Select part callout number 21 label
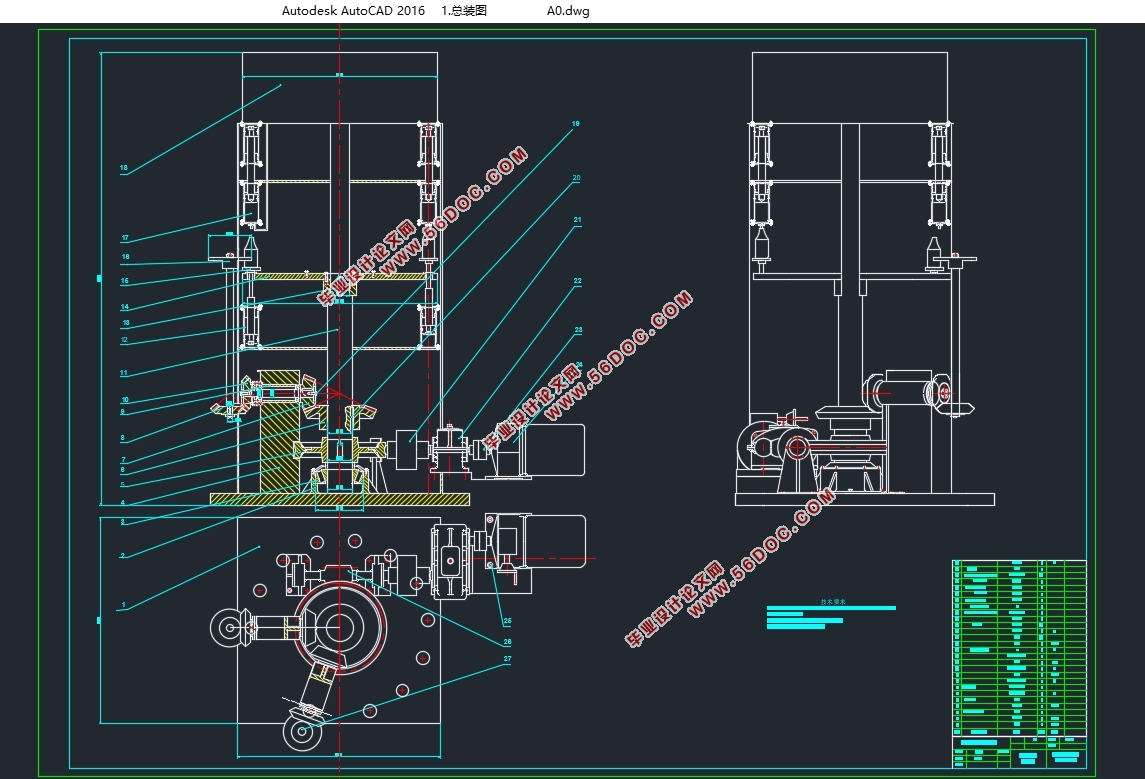Screen dimensions: 1145x779 (x=577, y=219)
